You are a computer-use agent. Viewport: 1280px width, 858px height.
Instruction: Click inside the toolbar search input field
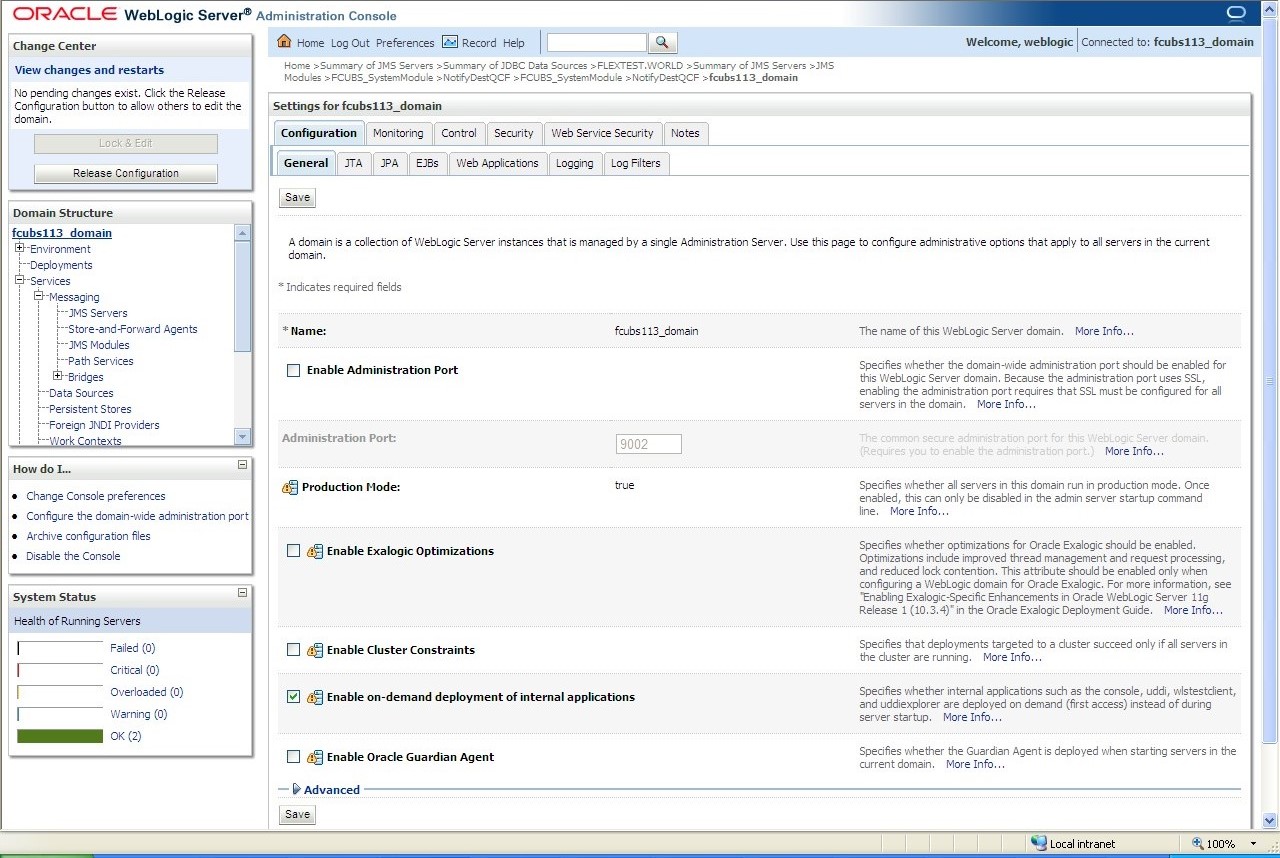tap(596, 42)
